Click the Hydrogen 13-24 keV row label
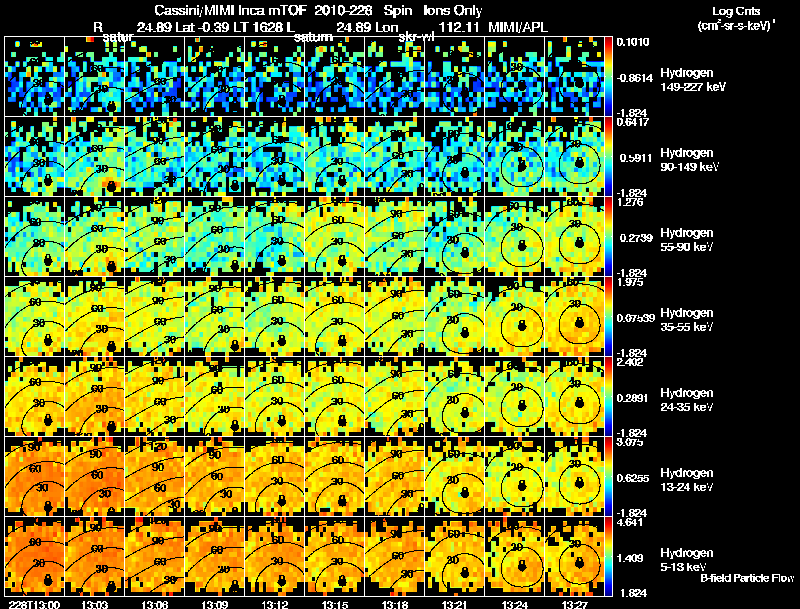Viewport: 800px width, 609px height. (687, 480)
